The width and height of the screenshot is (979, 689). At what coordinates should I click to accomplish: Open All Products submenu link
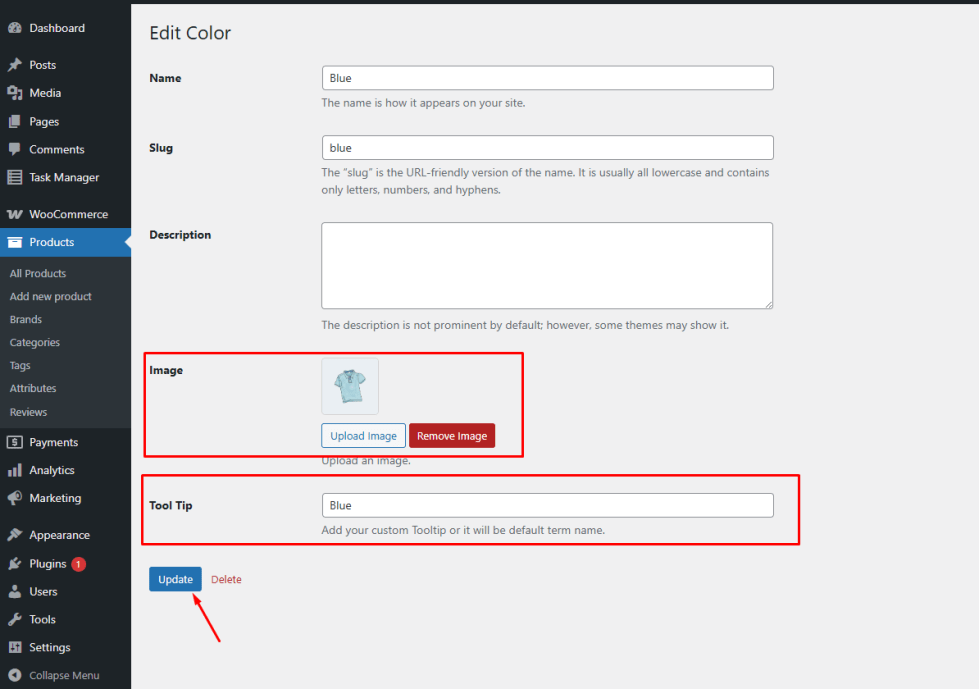click(37, 273)
